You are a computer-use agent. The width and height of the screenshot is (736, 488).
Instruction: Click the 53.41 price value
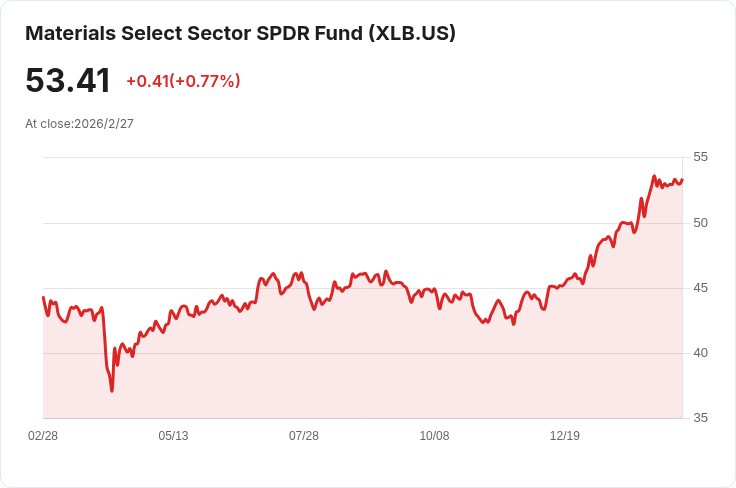pyautogui.click(x=68, y=81)
